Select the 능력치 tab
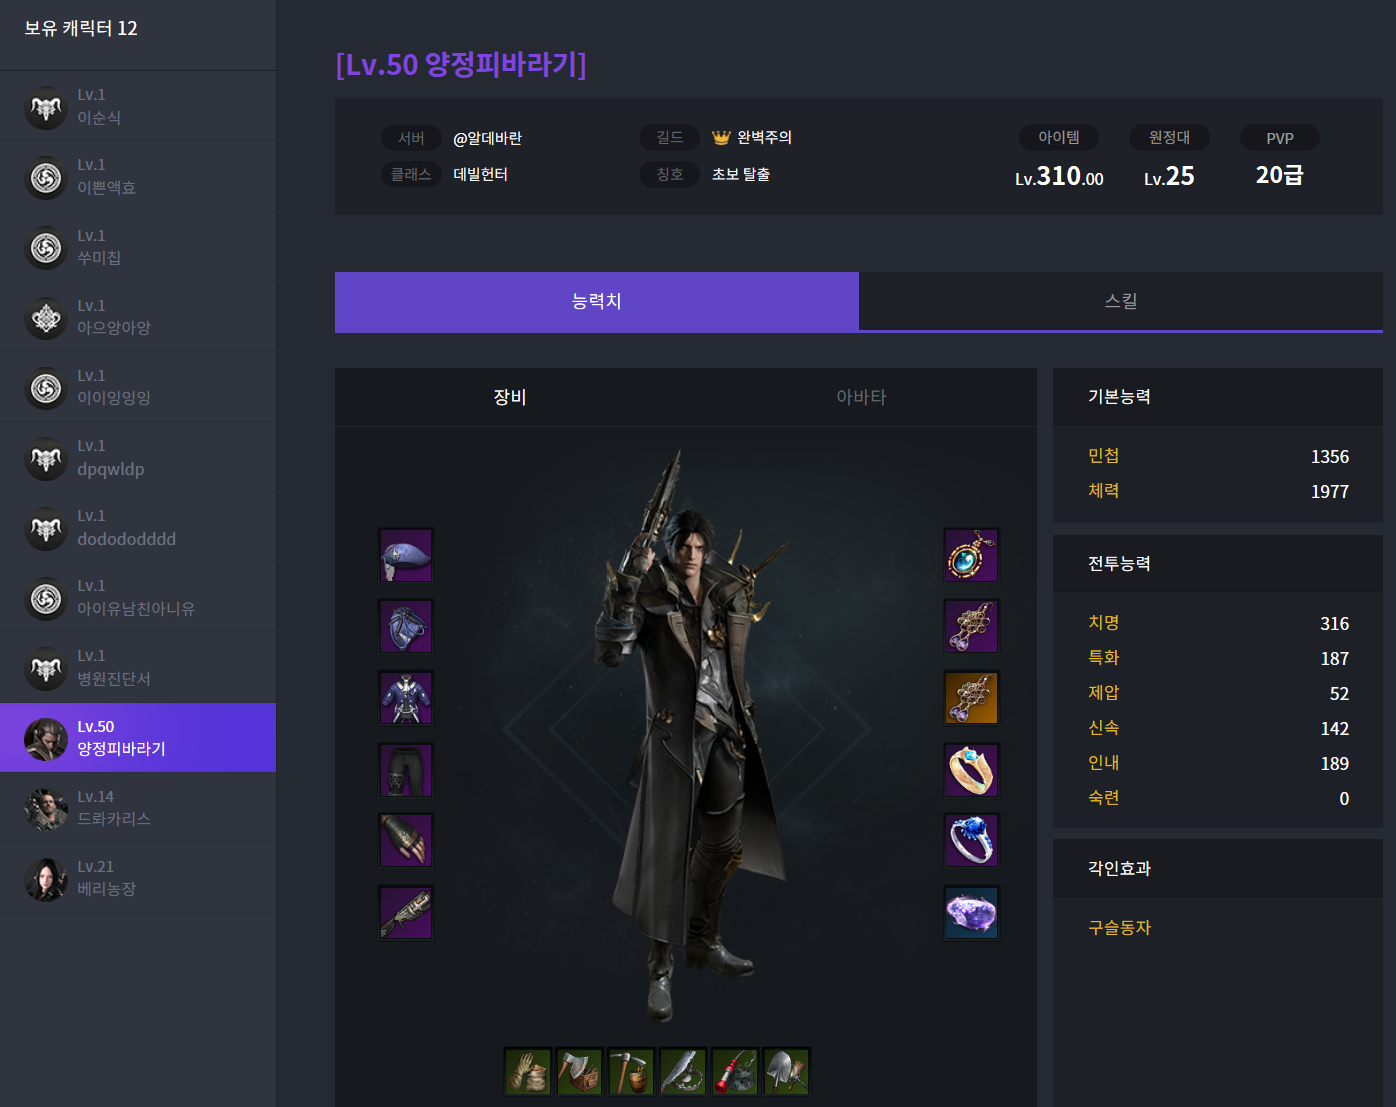1396x1107 pixels. coord(597,301)
